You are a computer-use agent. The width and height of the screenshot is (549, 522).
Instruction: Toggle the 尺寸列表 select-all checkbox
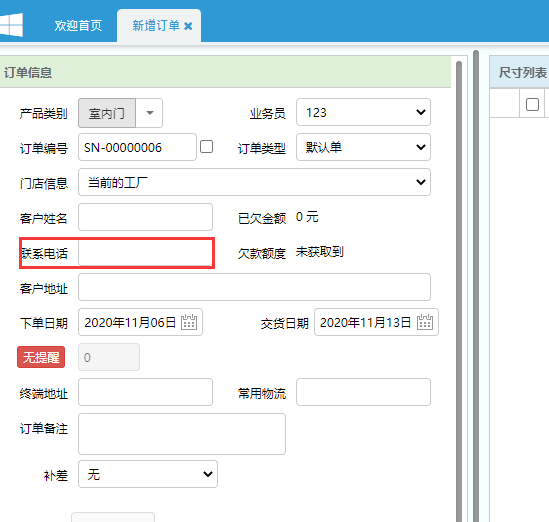click(532, 104)
